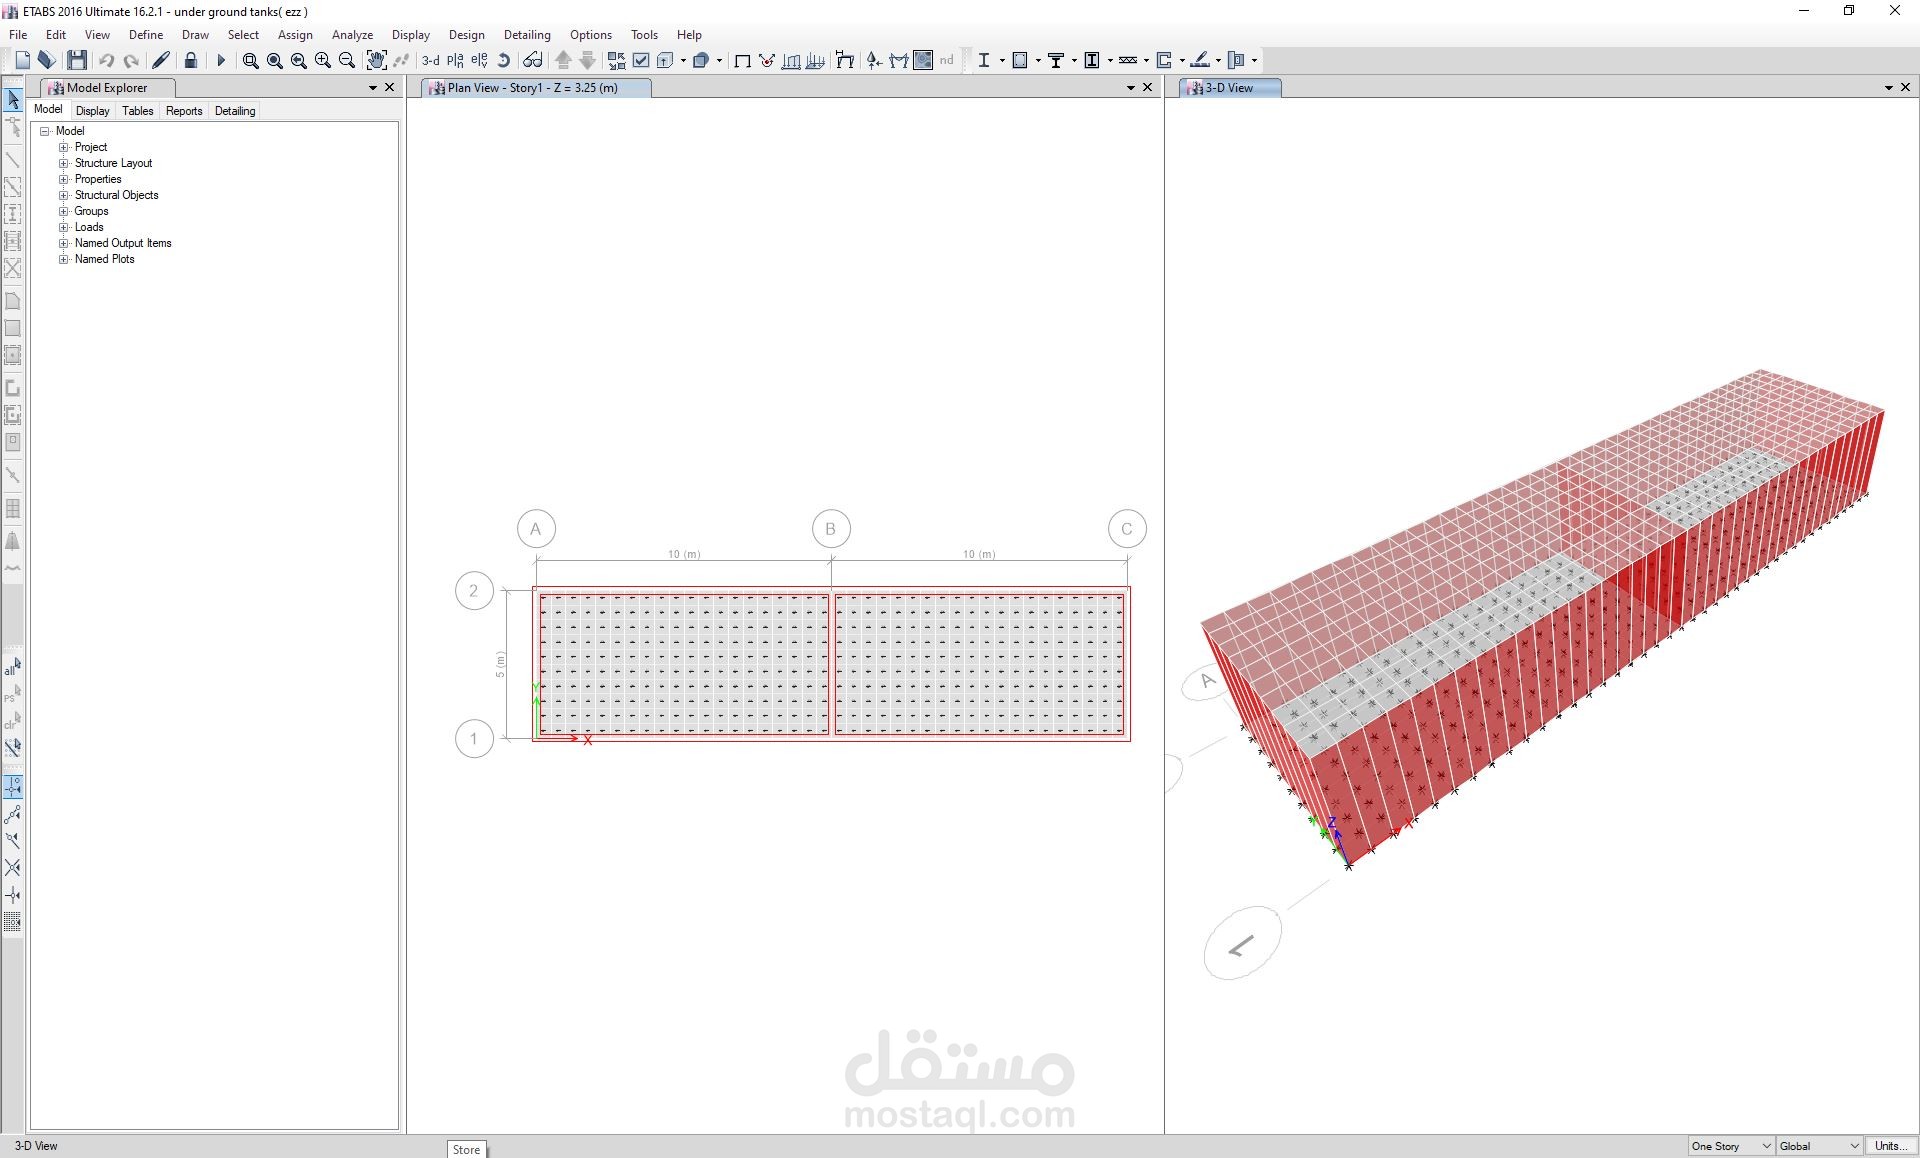The image size is (1920, 1158).
Task: Show the undeformed shape frame icon
Action: 742,60
